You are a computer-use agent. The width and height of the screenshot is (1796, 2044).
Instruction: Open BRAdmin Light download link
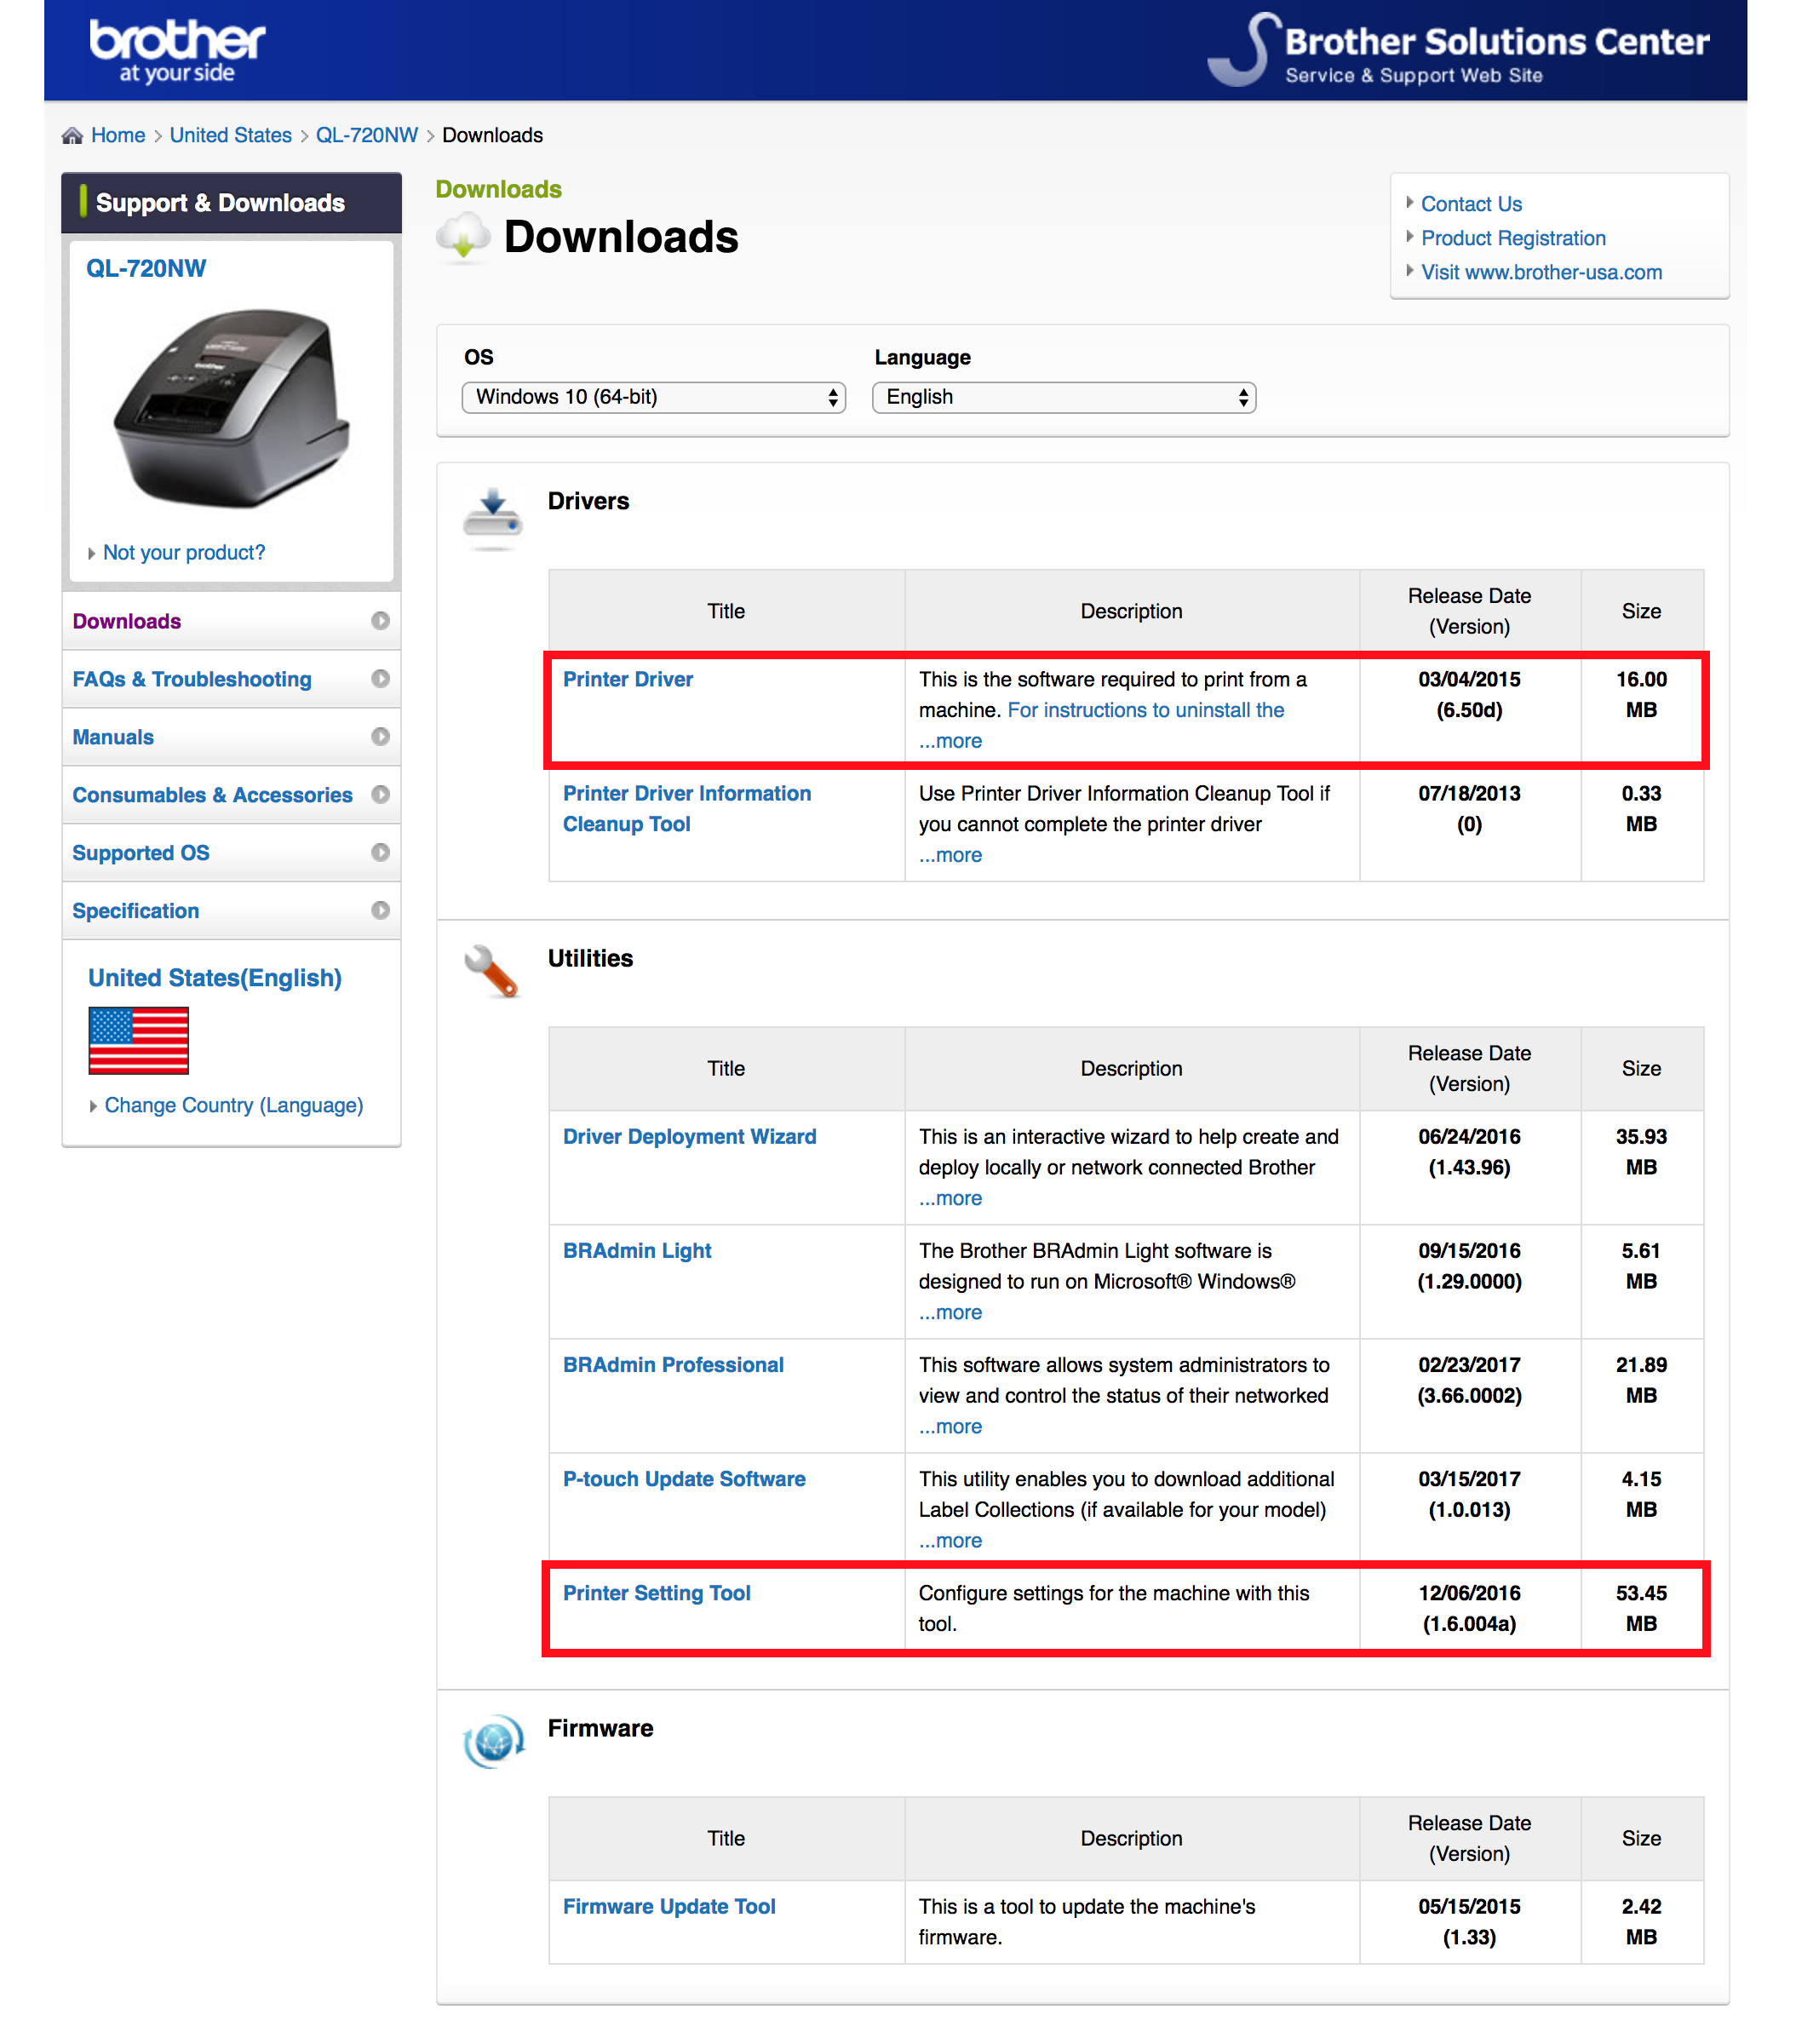pos(637,1250)
